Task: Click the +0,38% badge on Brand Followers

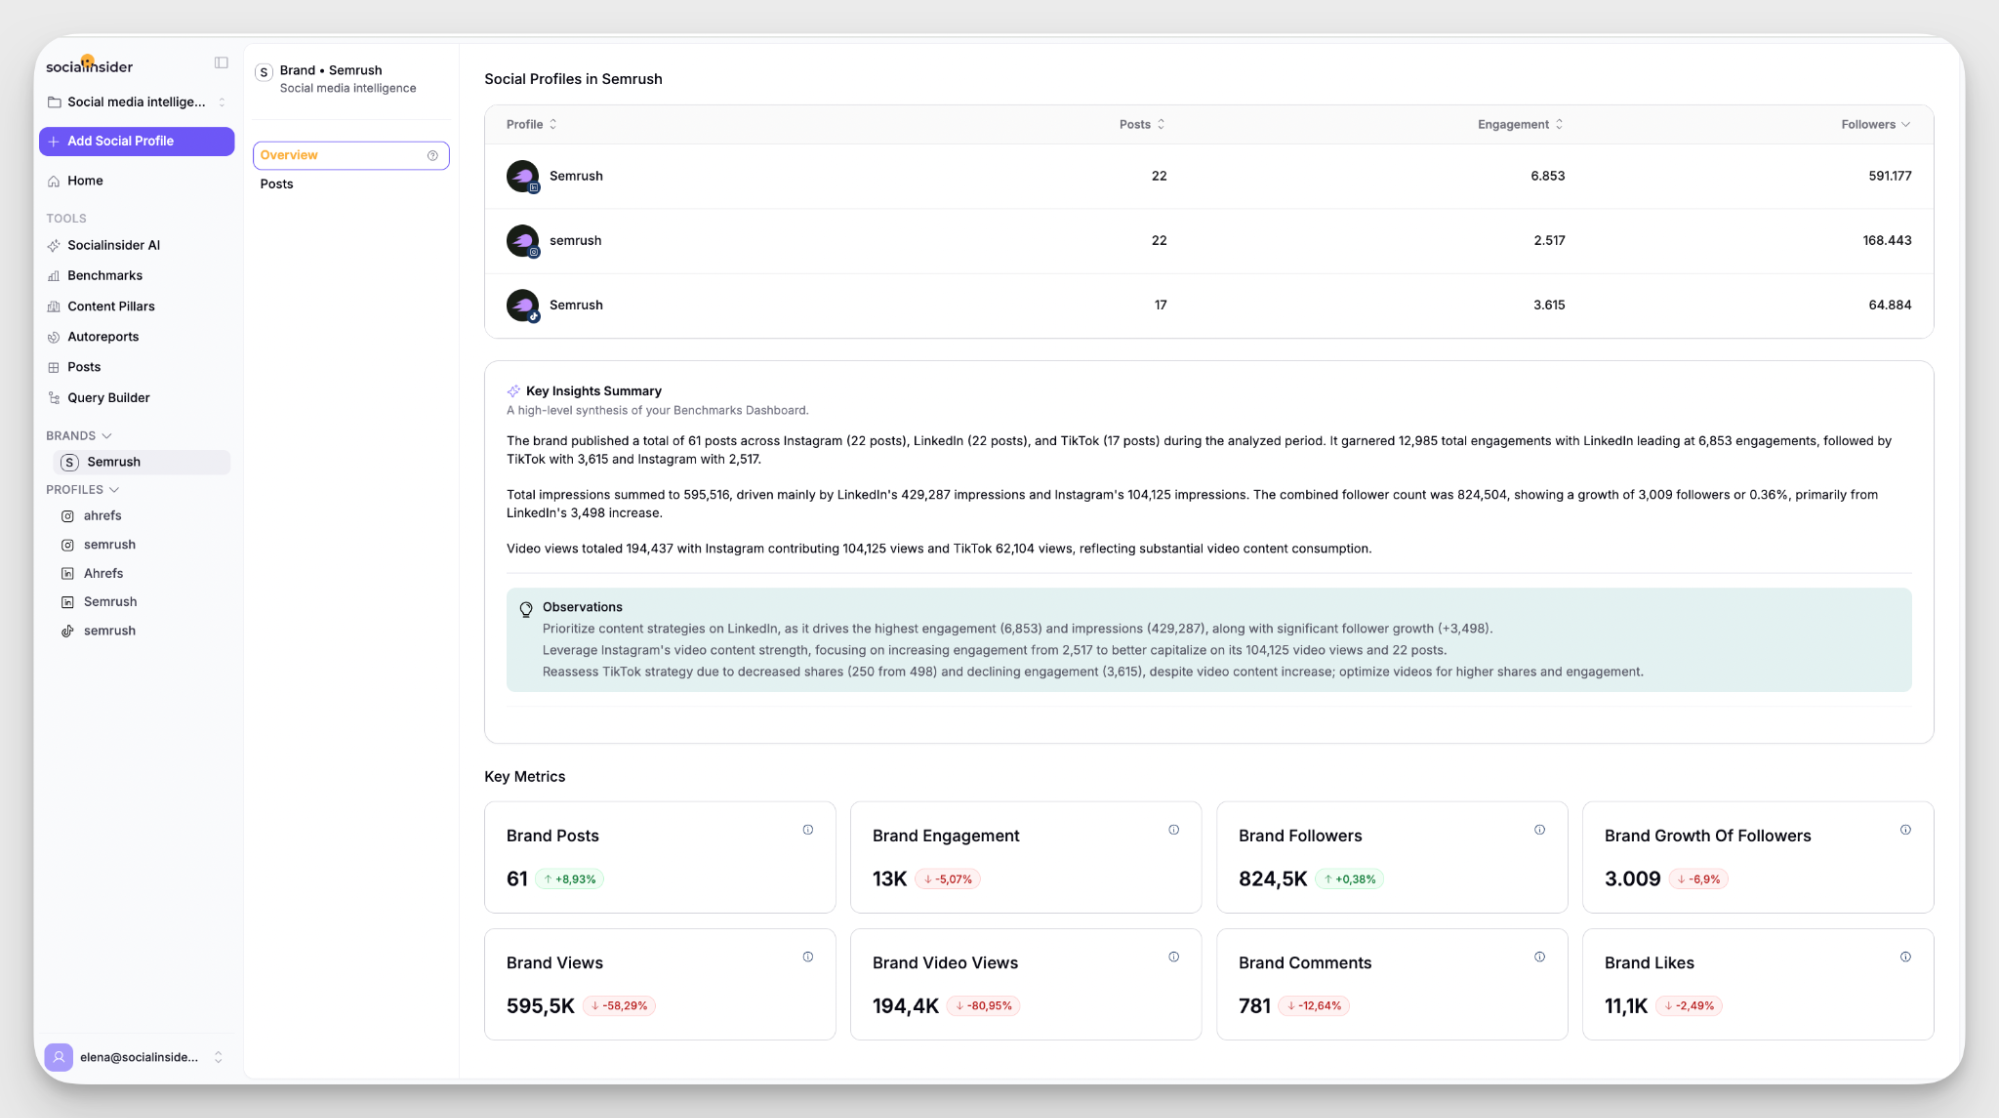Action: coord(1349,879)
